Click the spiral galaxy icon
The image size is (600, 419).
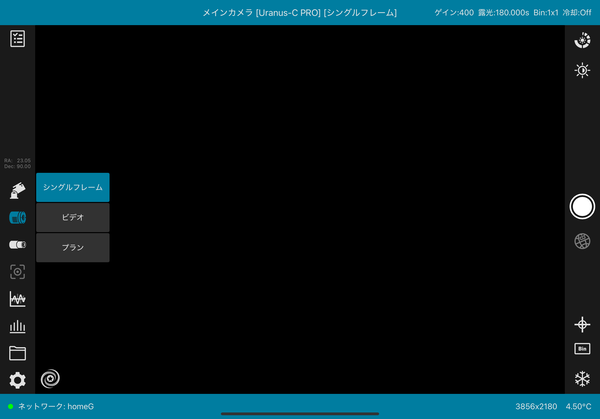click(50, 378)
